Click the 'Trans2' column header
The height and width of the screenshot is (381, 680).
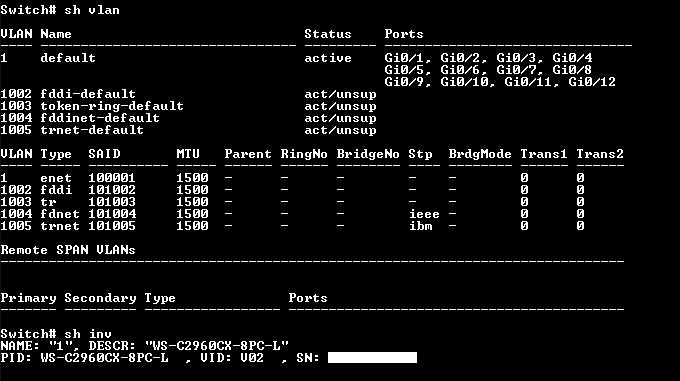[x=600, y=154]
